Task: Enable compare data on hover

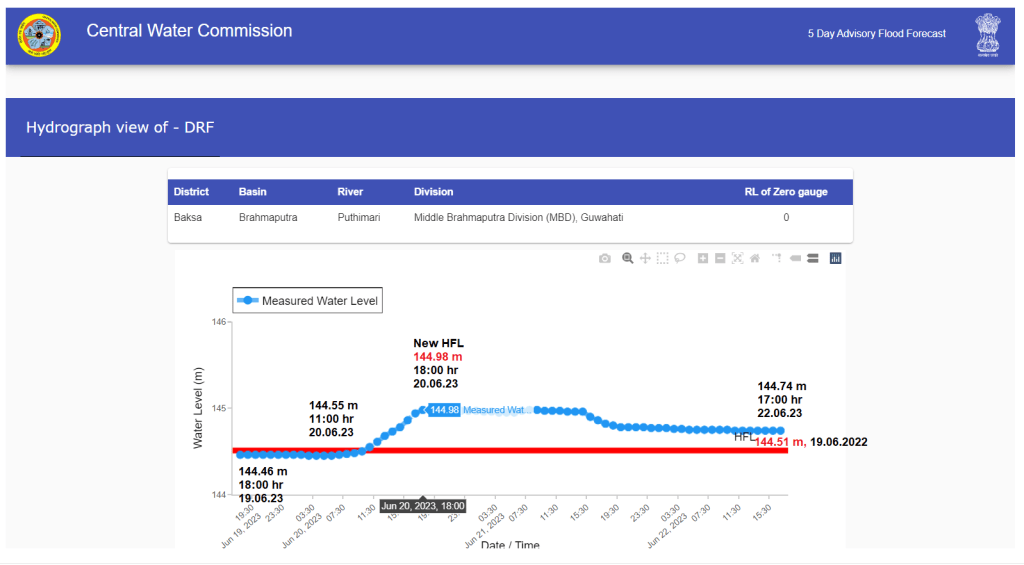Action: coord(813,258)
